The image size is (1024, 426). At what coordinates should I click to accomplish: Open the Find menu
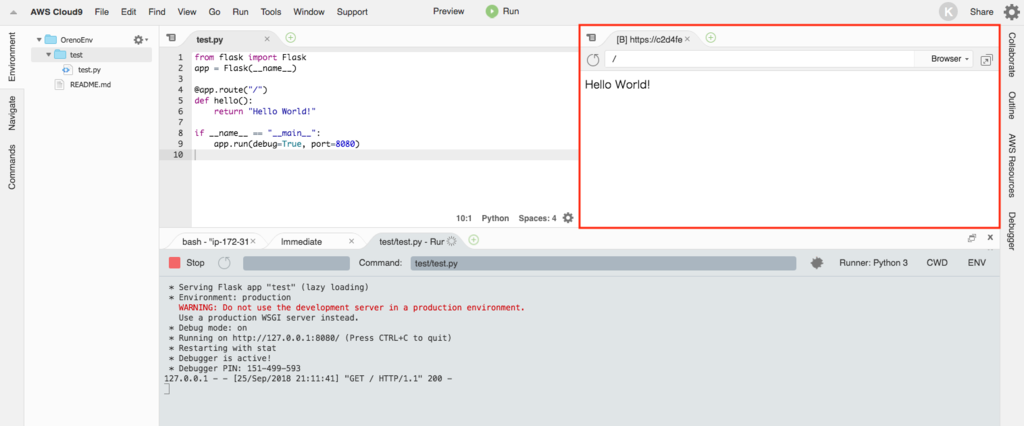[x=157, y=12]
